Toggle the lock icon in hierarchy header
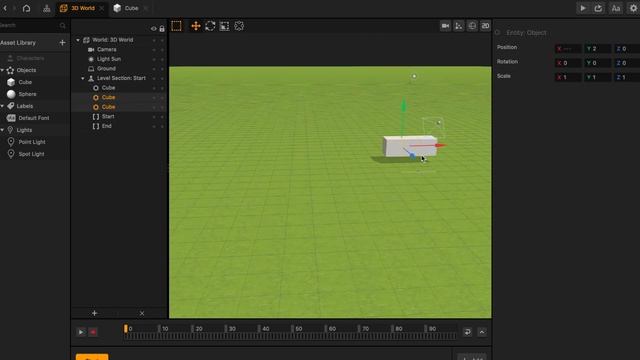Viewport: 640px width, 360px height. point(162,29)
